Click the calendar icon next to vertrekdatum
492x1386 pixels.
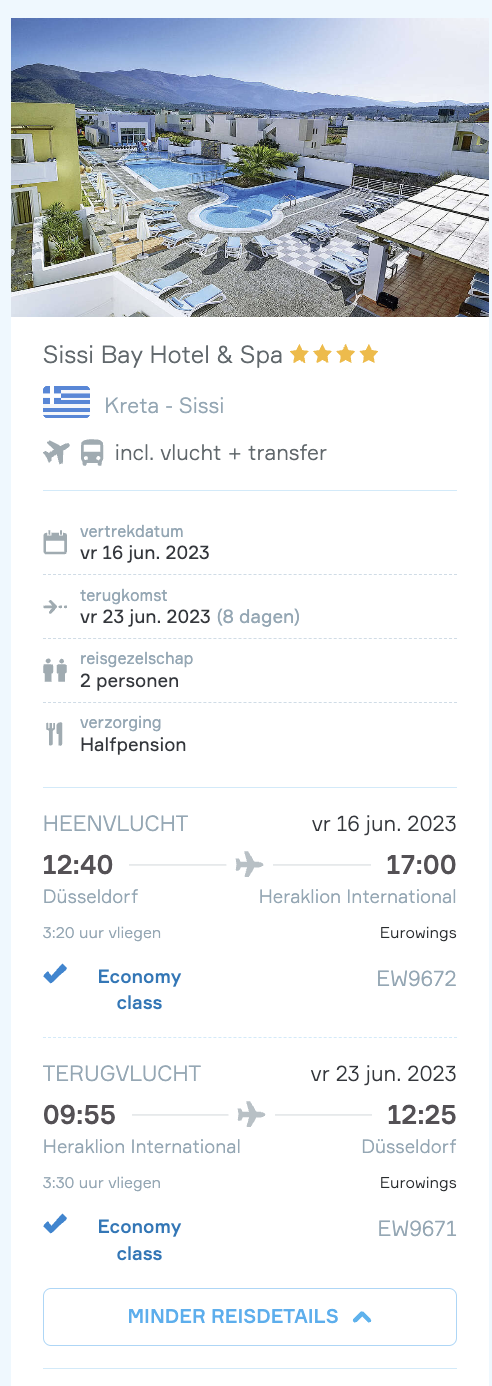click(55, 543)
